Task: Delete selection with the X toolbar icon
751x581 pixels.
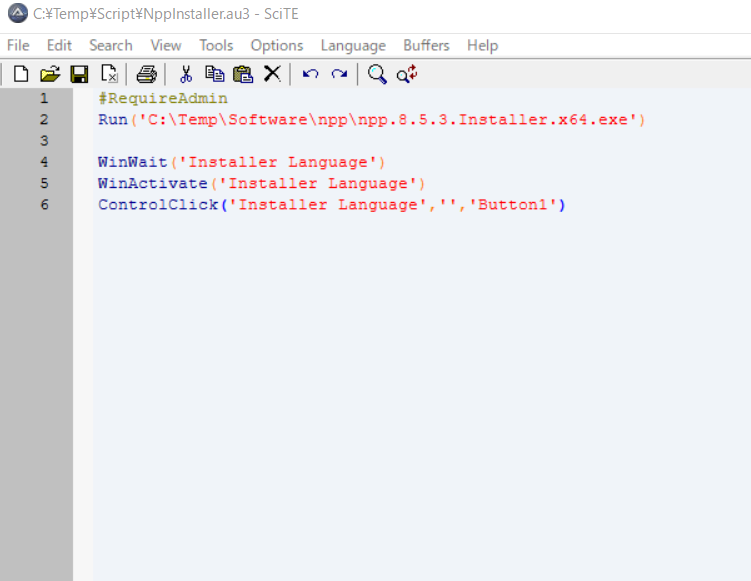Action: click(x=271, y=74)
